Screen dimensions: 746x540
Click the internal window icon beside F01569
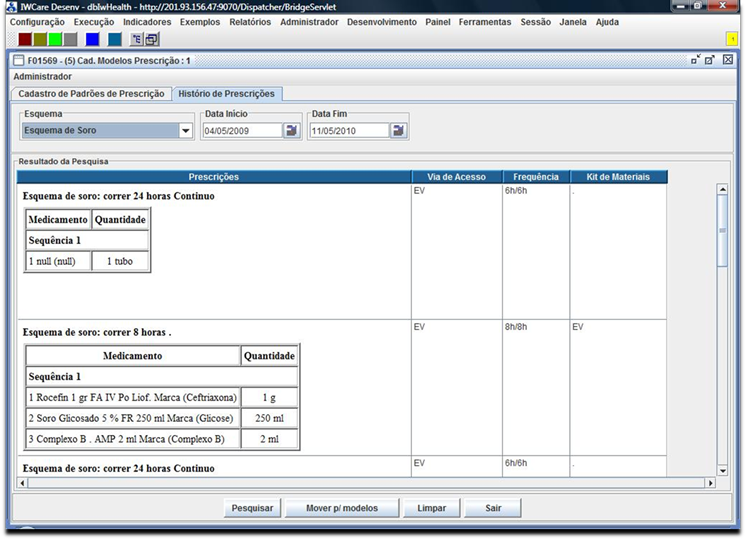(18, 60)
